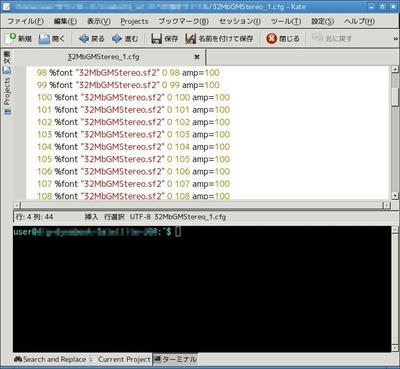Screen dimensions: 400x369
Task: Click terminal scrollbar down arrow
Action: (x=395, y=349)
